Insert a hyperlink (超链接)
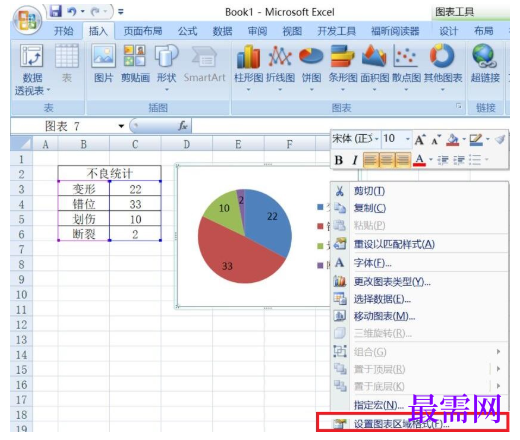Viewport: 520px width, 440px height. point(485,63)
